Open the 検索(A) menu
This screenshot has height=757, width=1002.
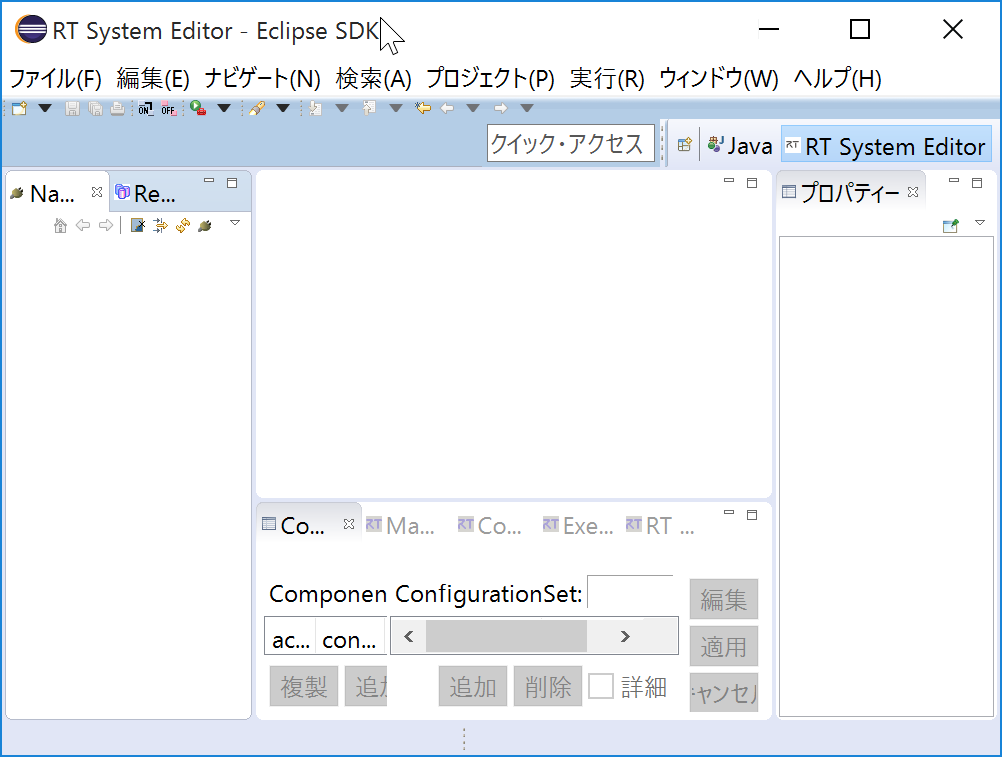coord(374,79)
